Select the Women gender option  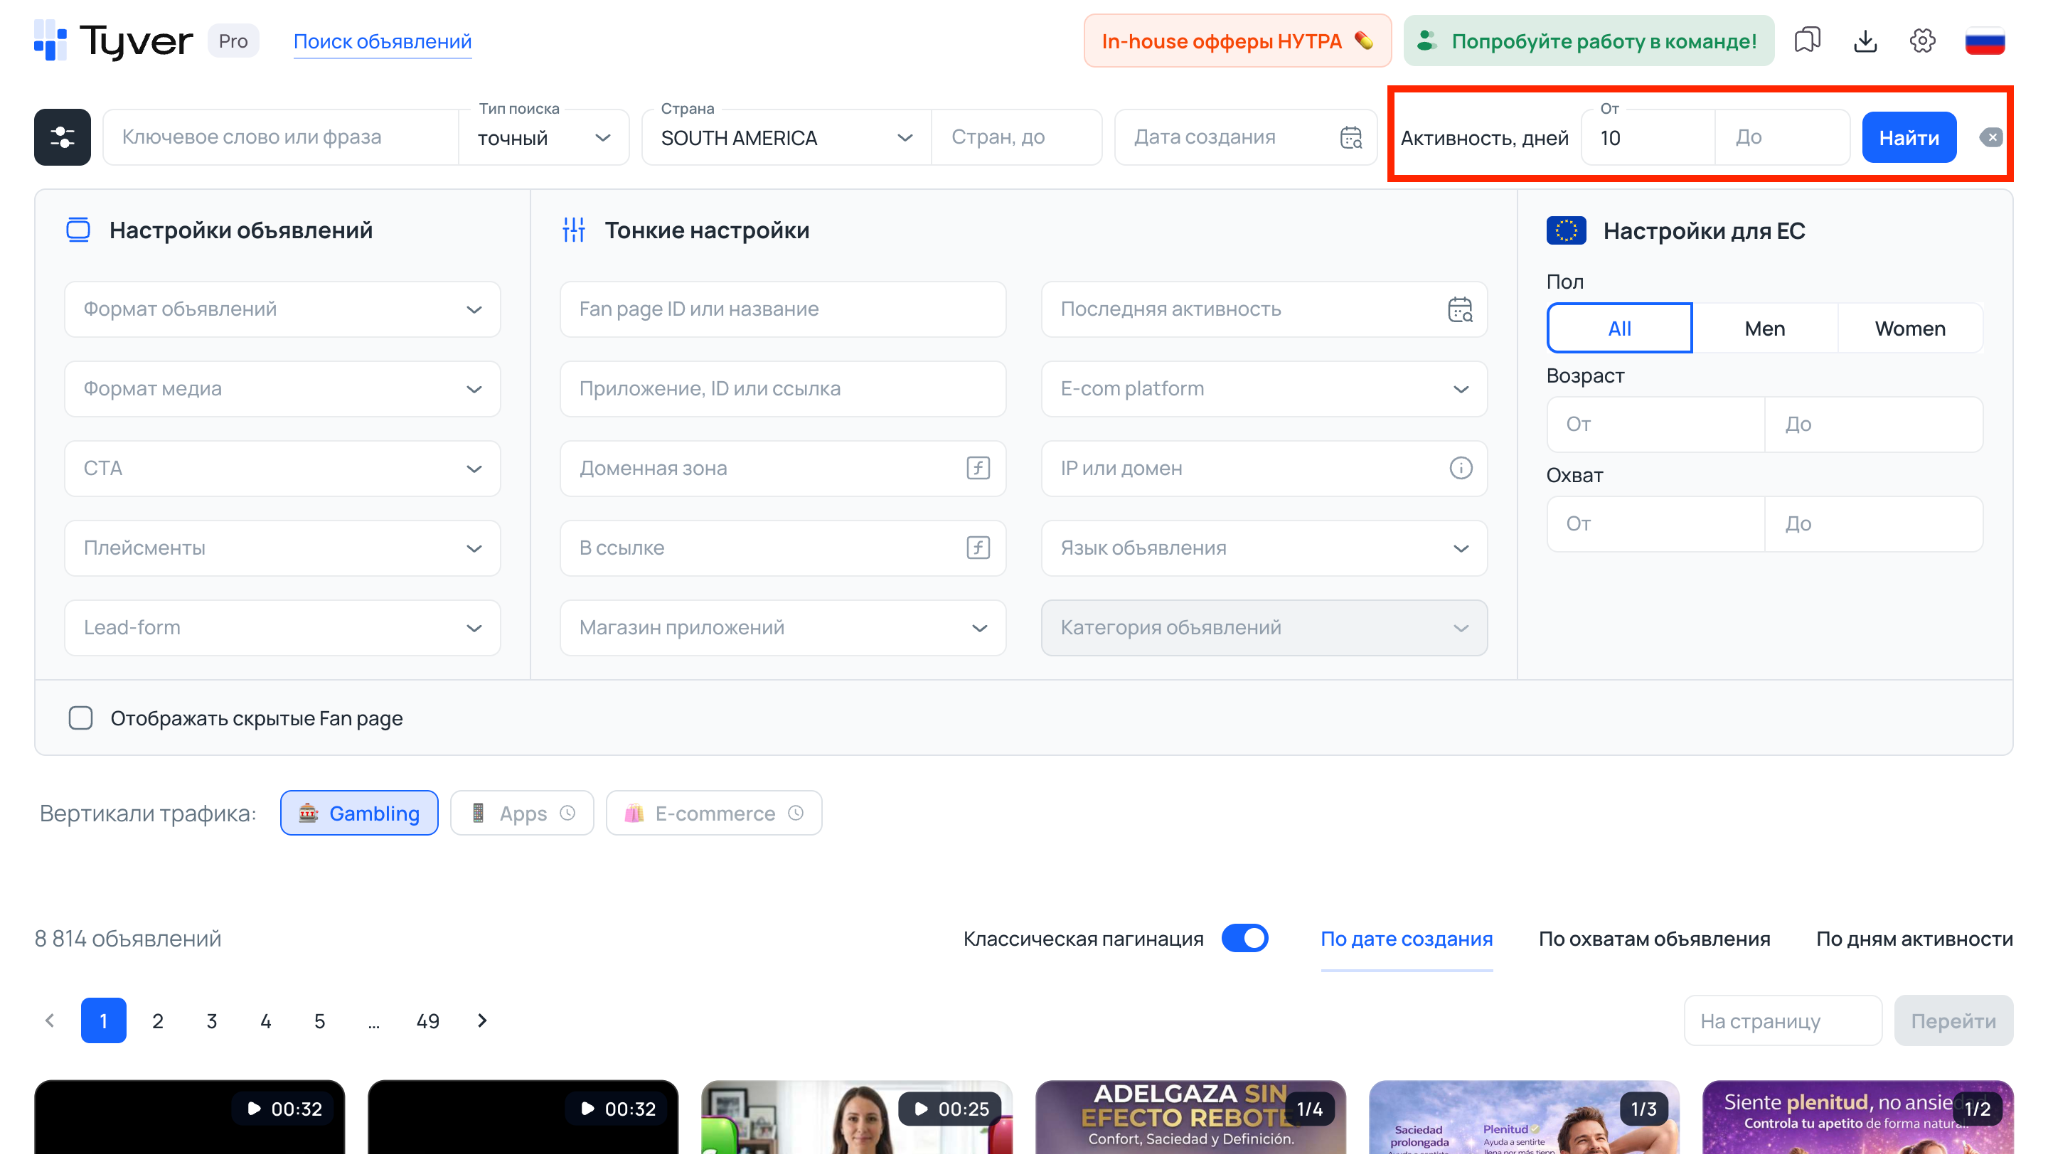1909,328
